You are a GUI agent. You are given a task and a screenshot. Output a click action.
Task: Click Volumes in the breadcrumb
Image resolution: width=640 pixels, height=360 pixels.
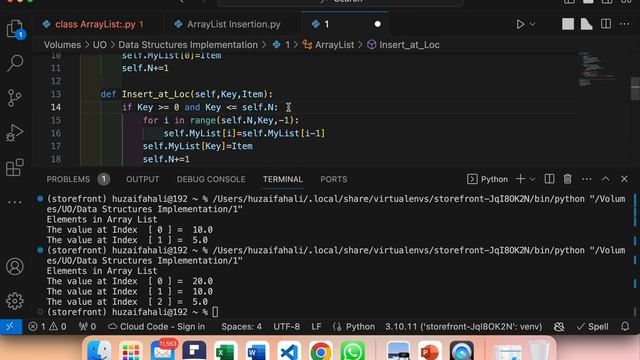[62, 45]
